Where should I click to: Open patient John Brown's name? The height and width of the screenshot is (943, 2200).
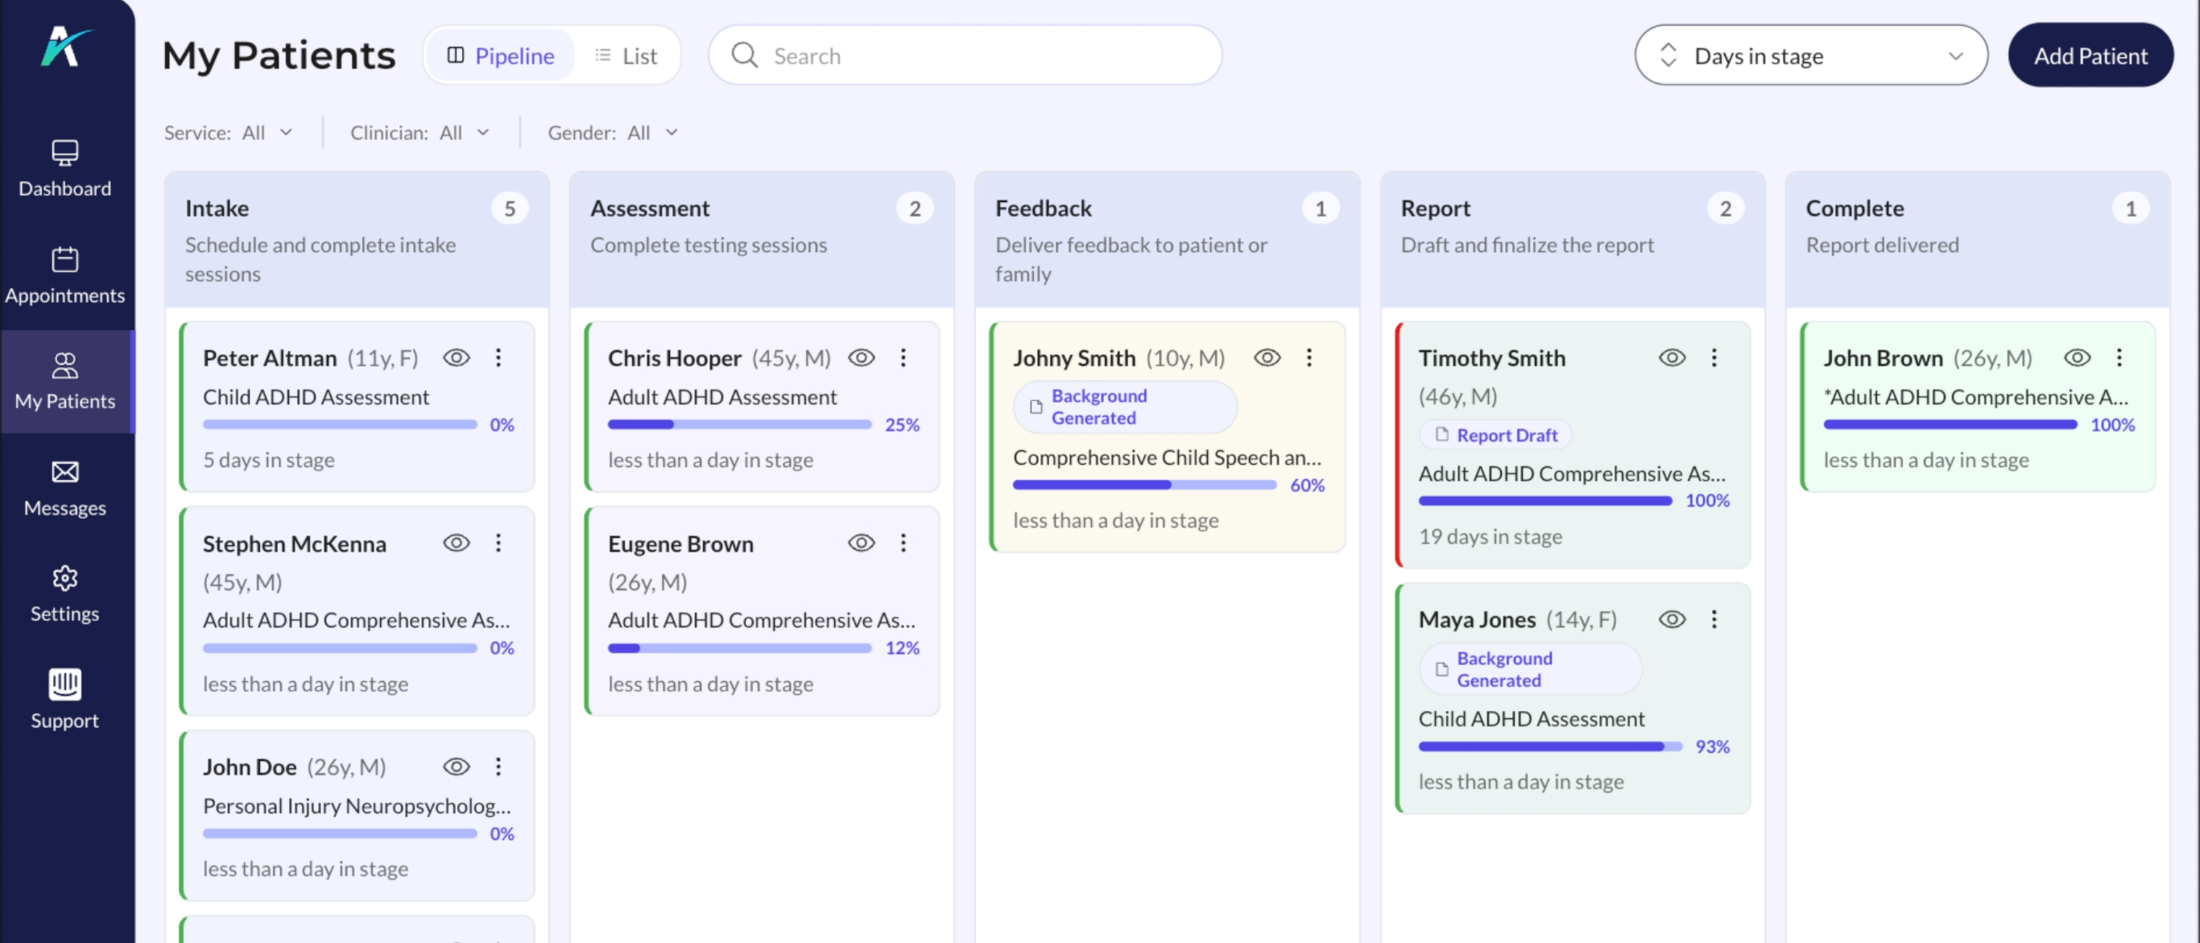1883,358
